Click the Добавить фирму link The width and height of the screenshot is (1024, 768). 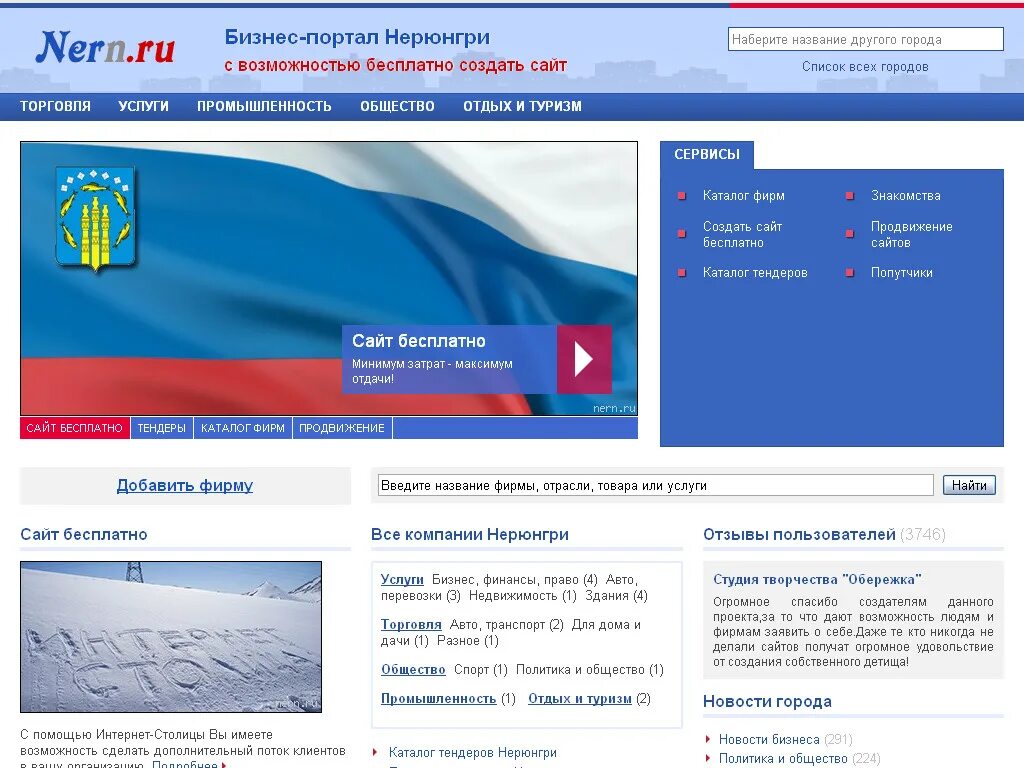coord(185,485)
